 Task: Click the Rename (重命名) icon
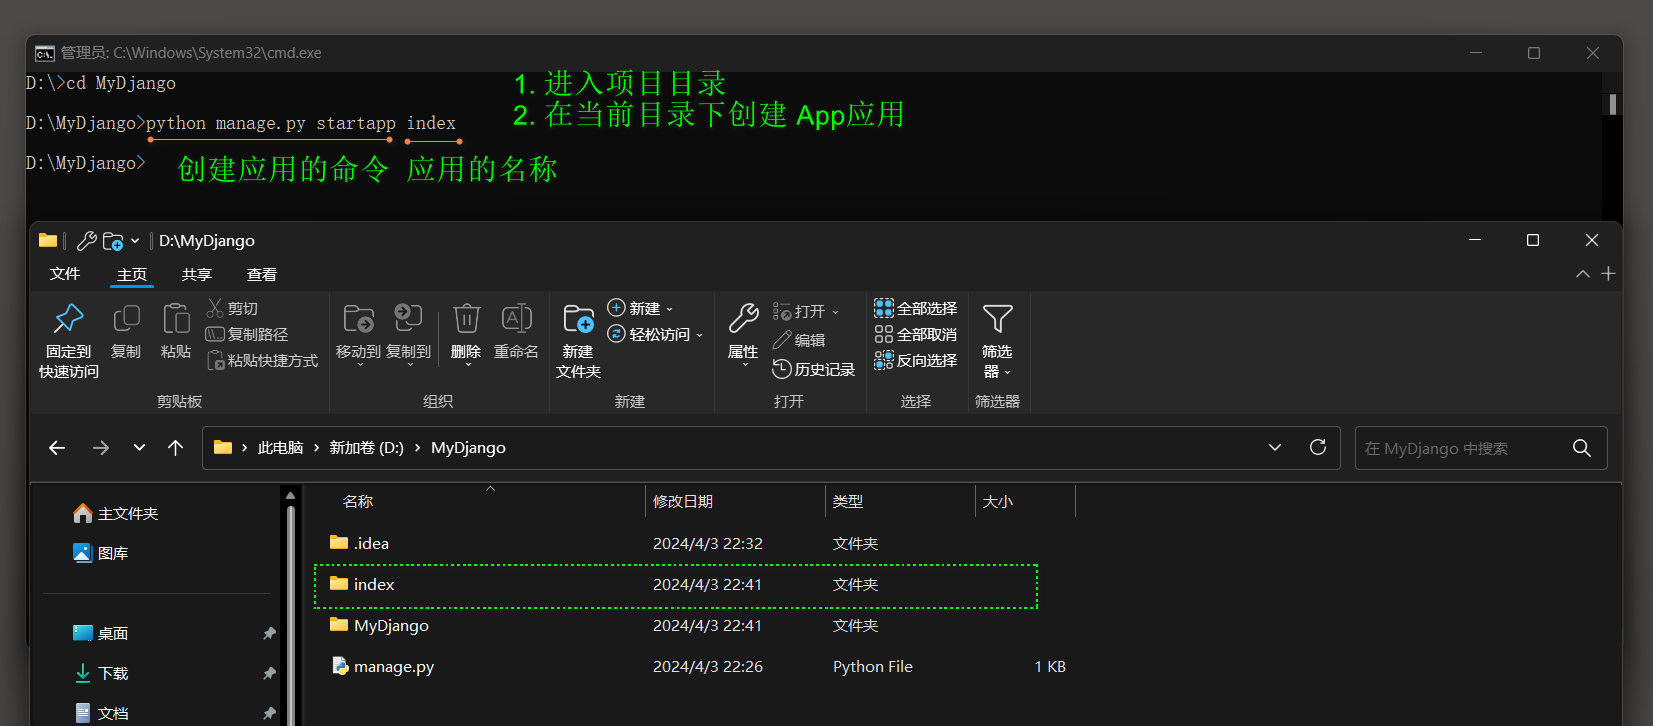(517, 318)
